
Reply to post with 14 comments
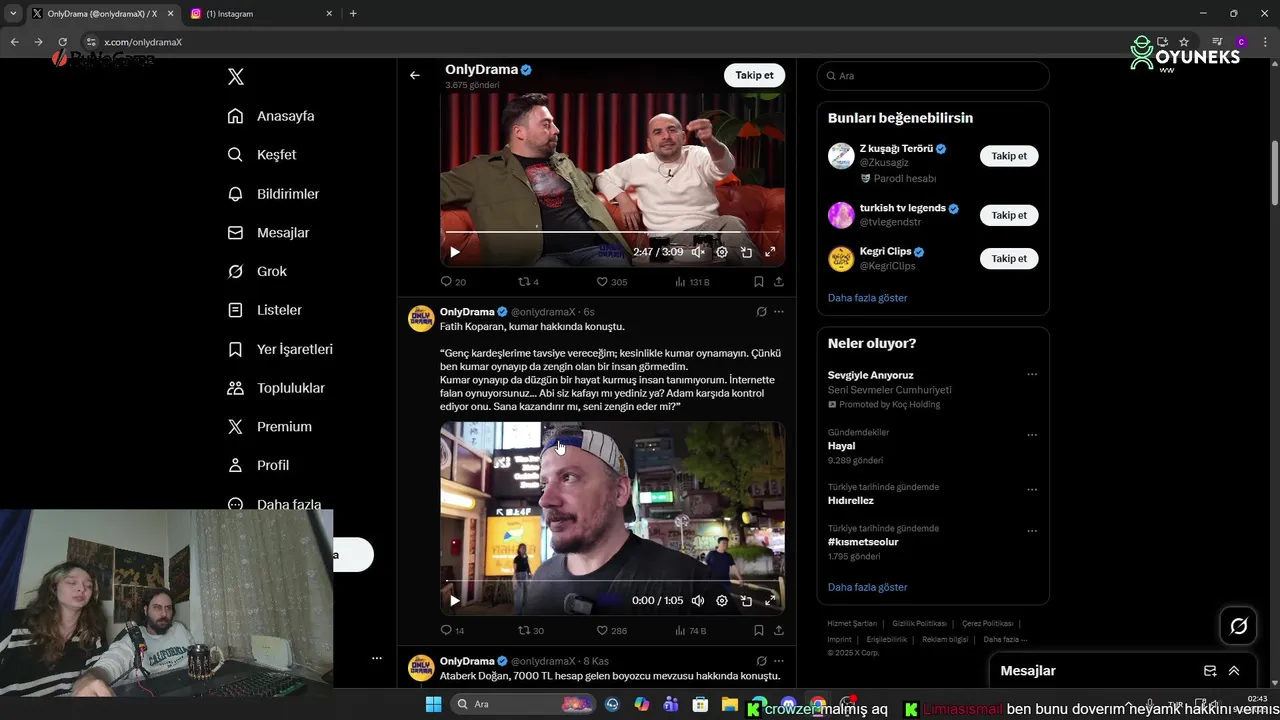coord(453,631)
